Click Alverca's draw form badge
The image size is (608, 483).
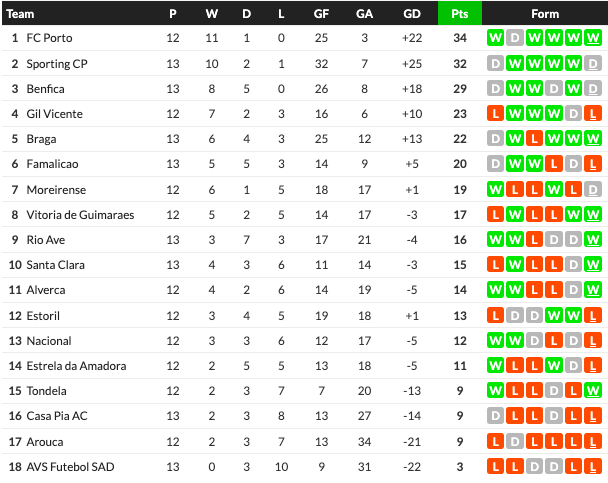pyautogui.click(x=574, y=290)
